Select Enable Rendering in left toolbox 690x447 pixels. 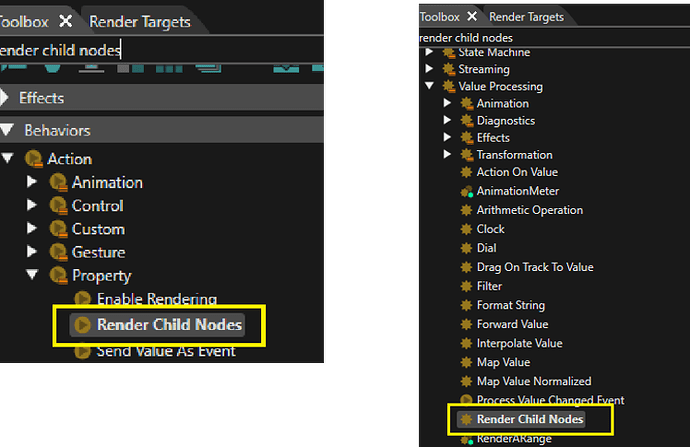157,299
